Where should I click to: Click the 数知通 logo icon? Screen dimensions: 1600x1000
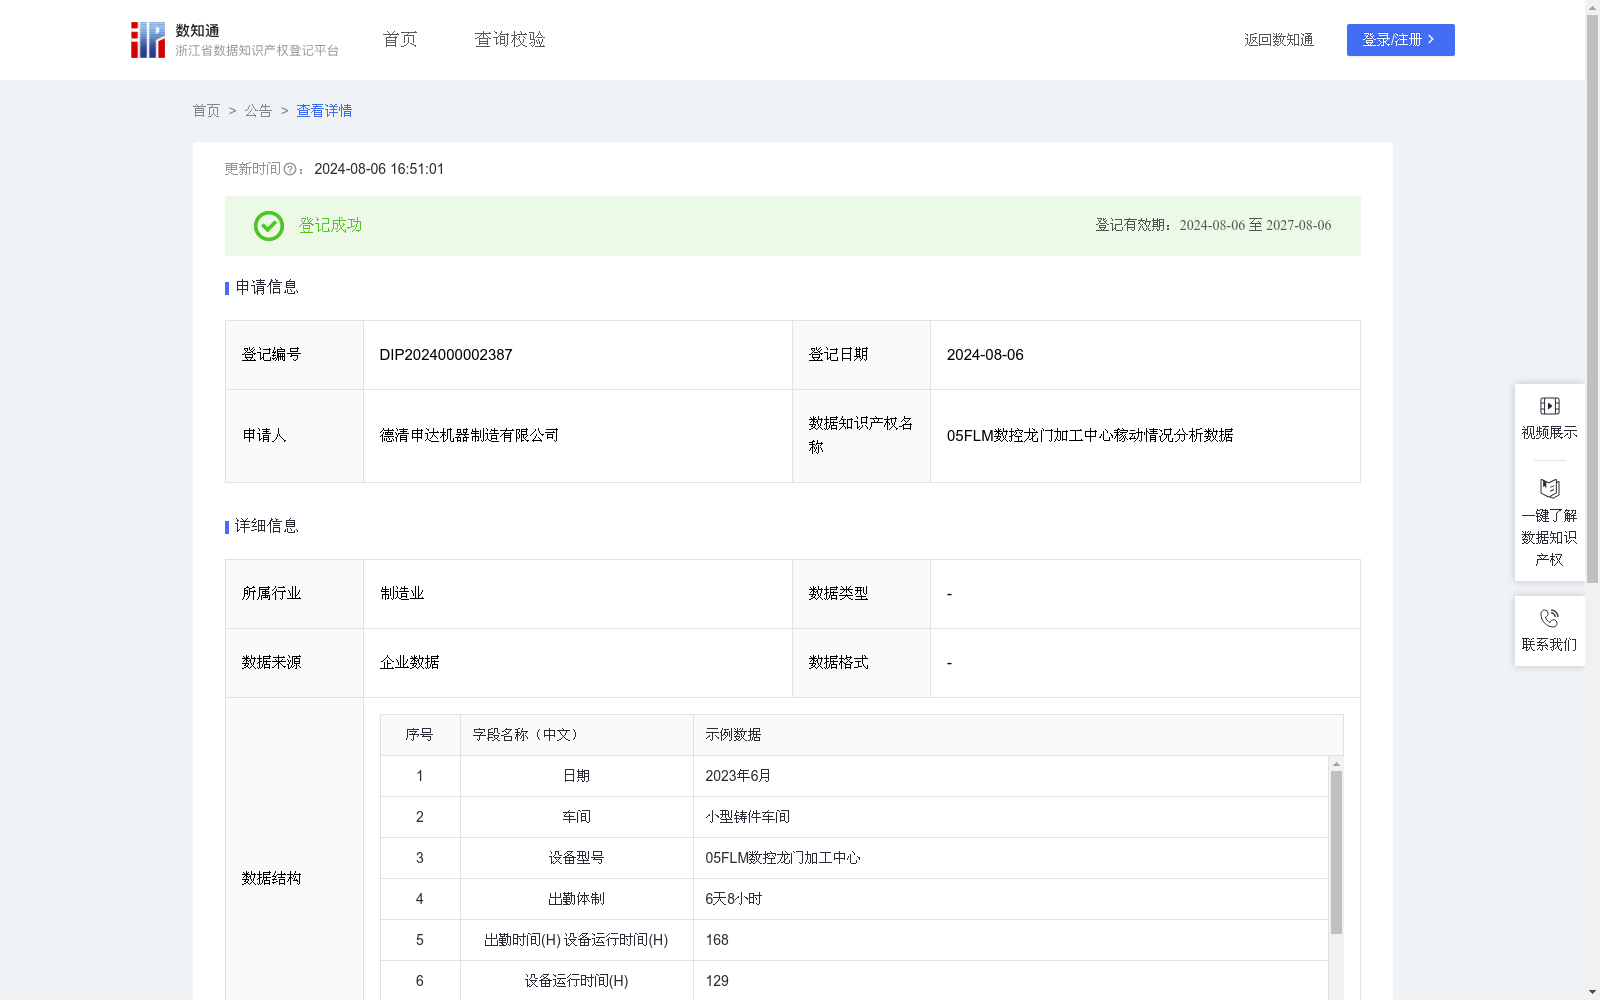point(148,40)
